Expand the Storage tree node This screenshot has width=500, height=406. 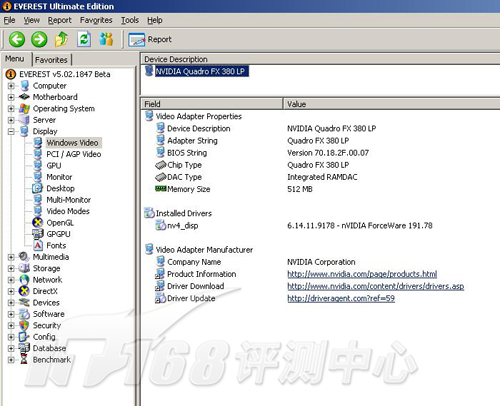click(x=11, y=268)
